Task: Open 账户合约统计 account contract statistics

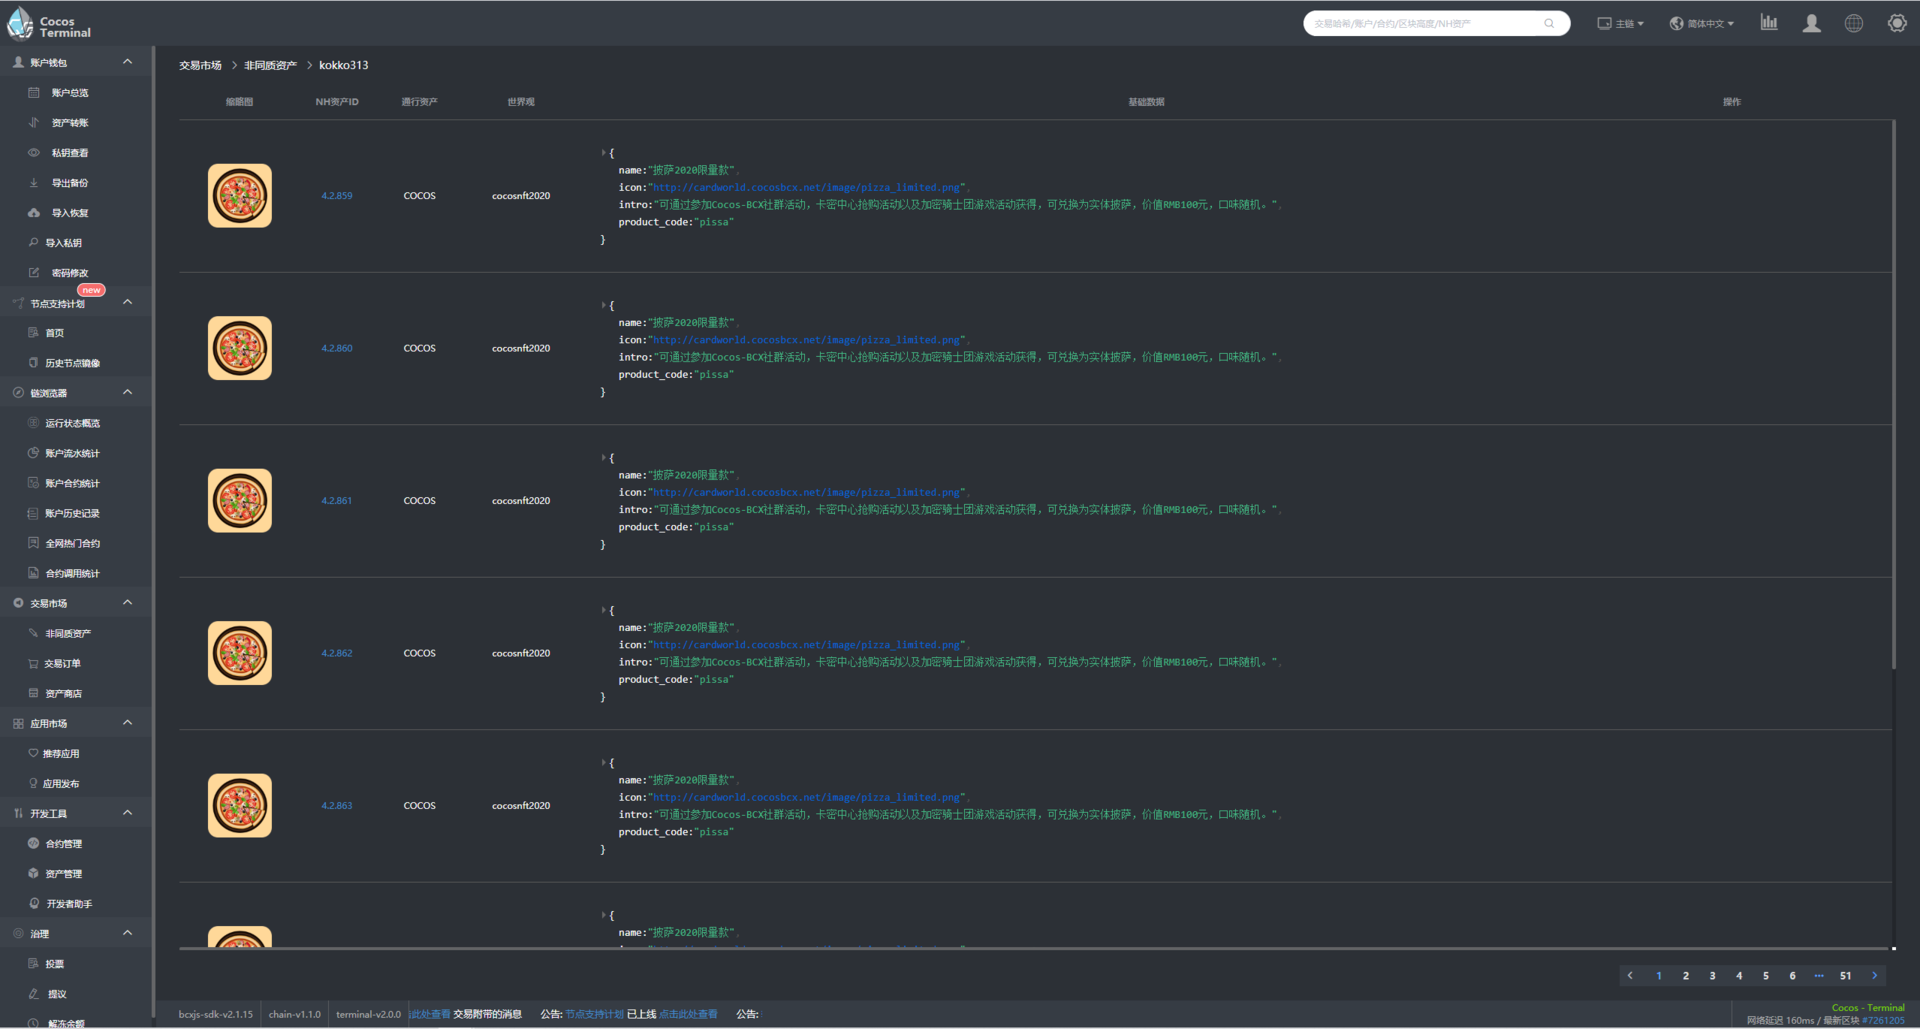Action: [x=73, y=483]
